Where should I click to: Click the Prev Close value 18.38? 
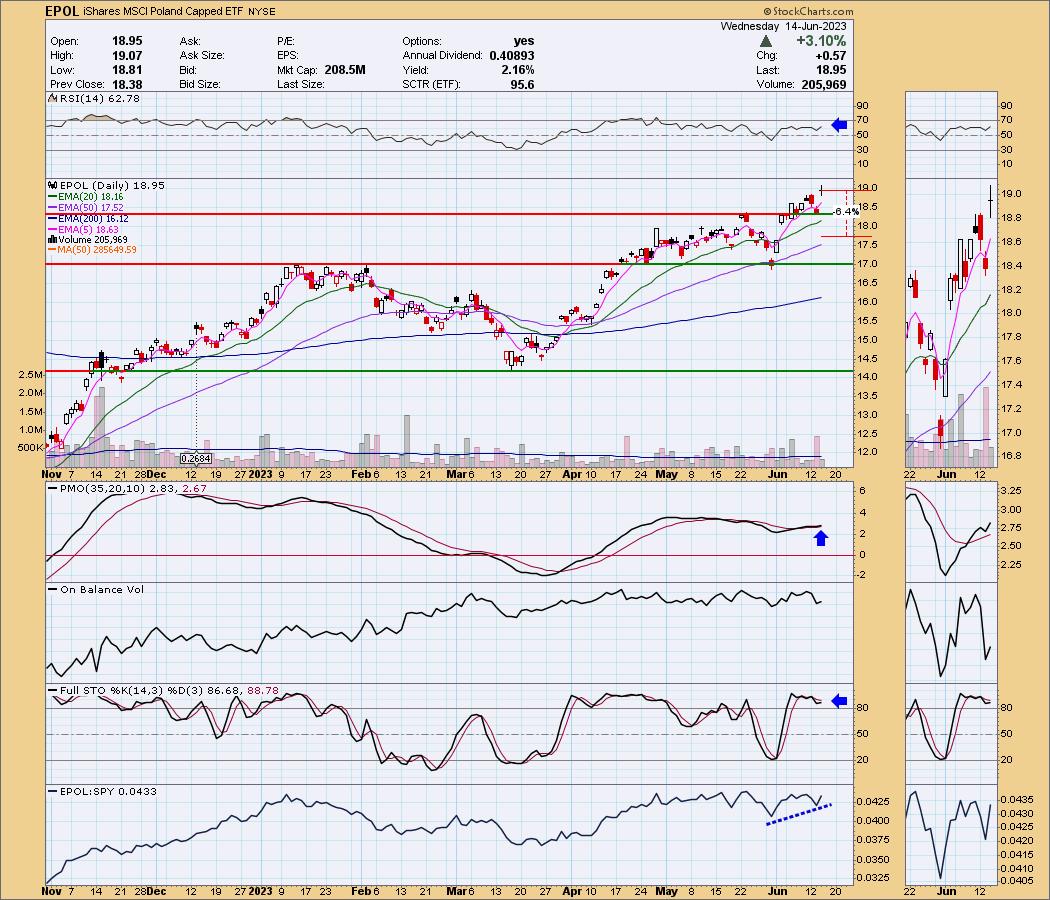[127, 84]
